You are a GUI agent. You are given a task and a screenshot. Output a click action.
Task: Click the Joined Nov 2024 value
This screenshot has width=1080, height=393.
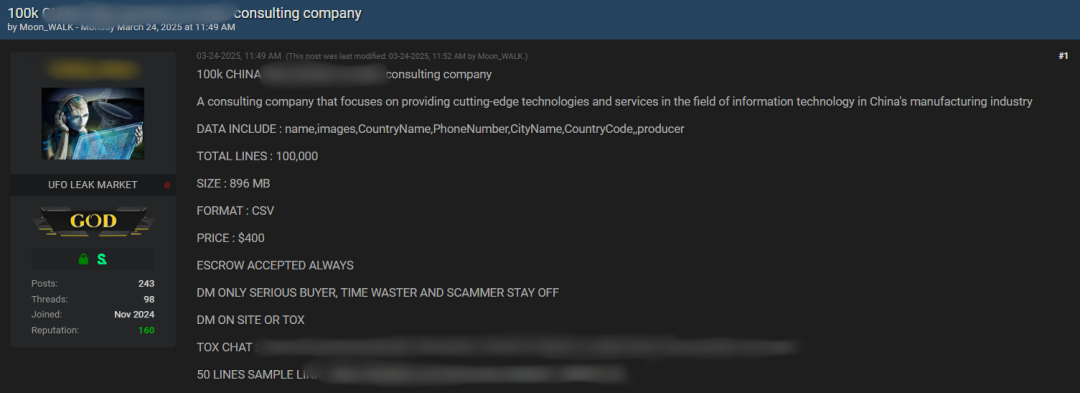[134, 315]
